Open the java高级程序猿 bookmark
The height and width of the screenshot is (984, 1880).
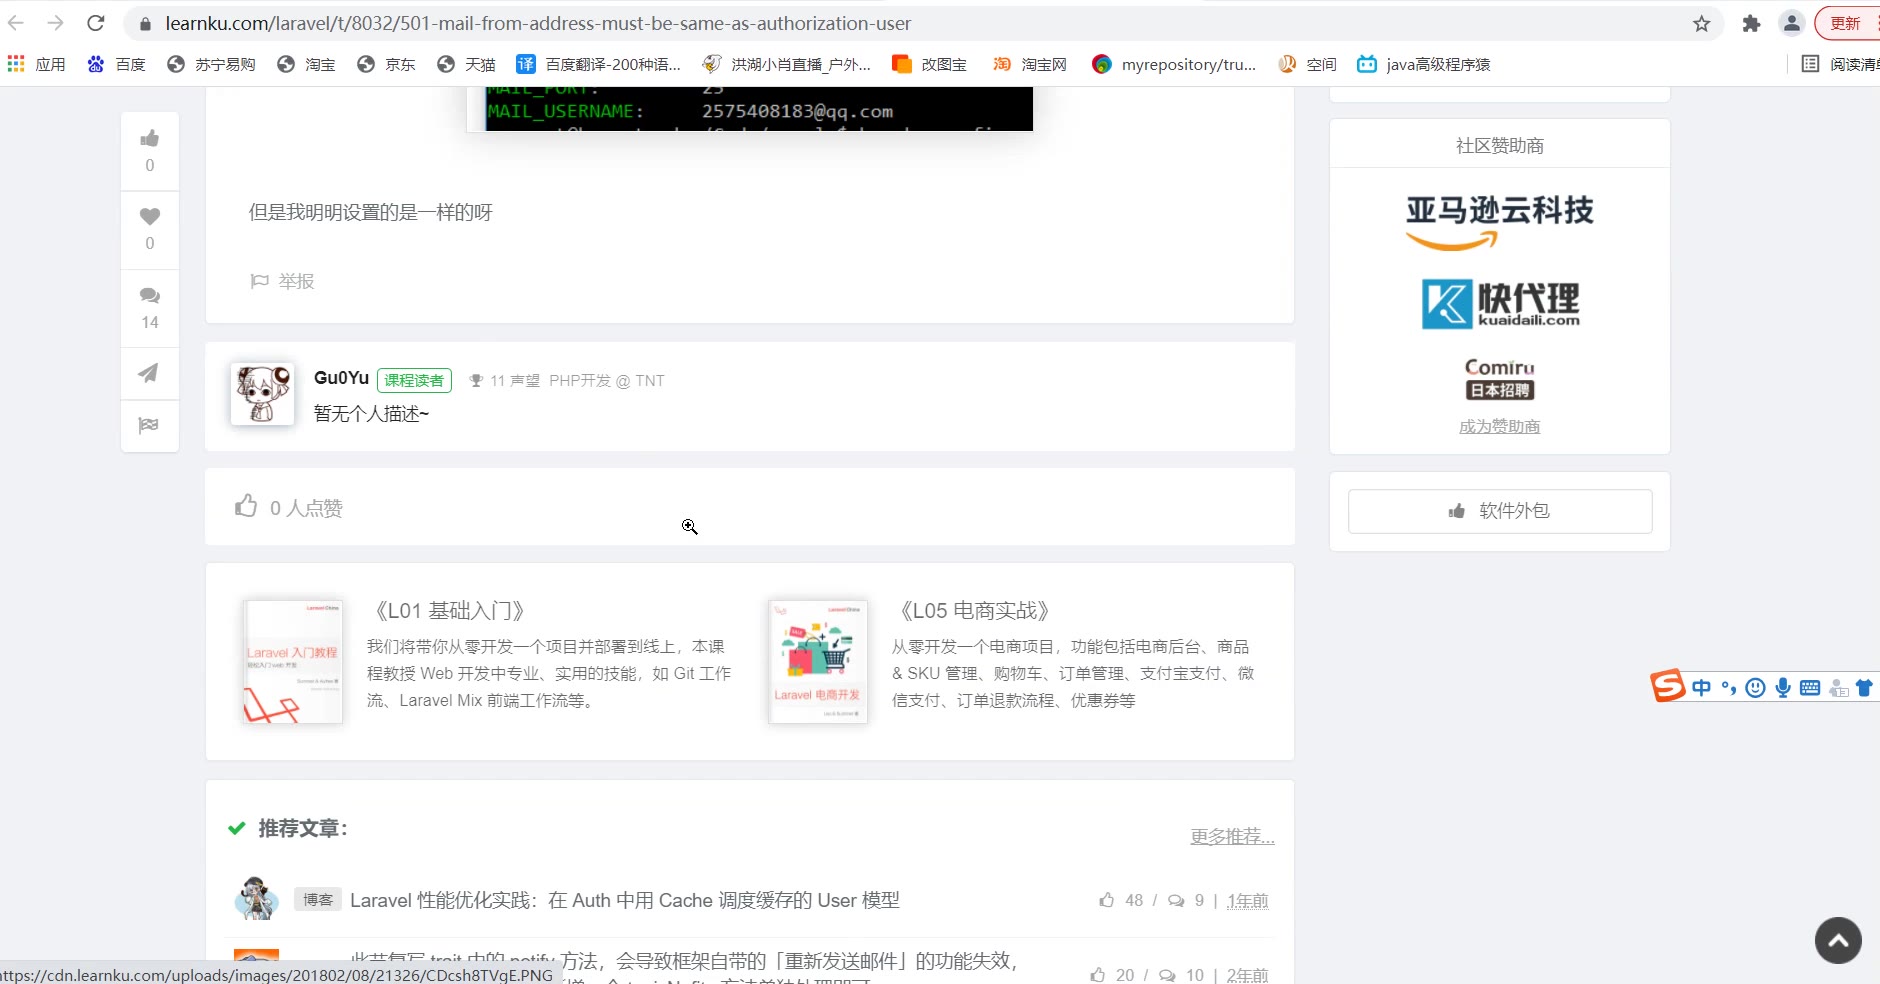1424,64
